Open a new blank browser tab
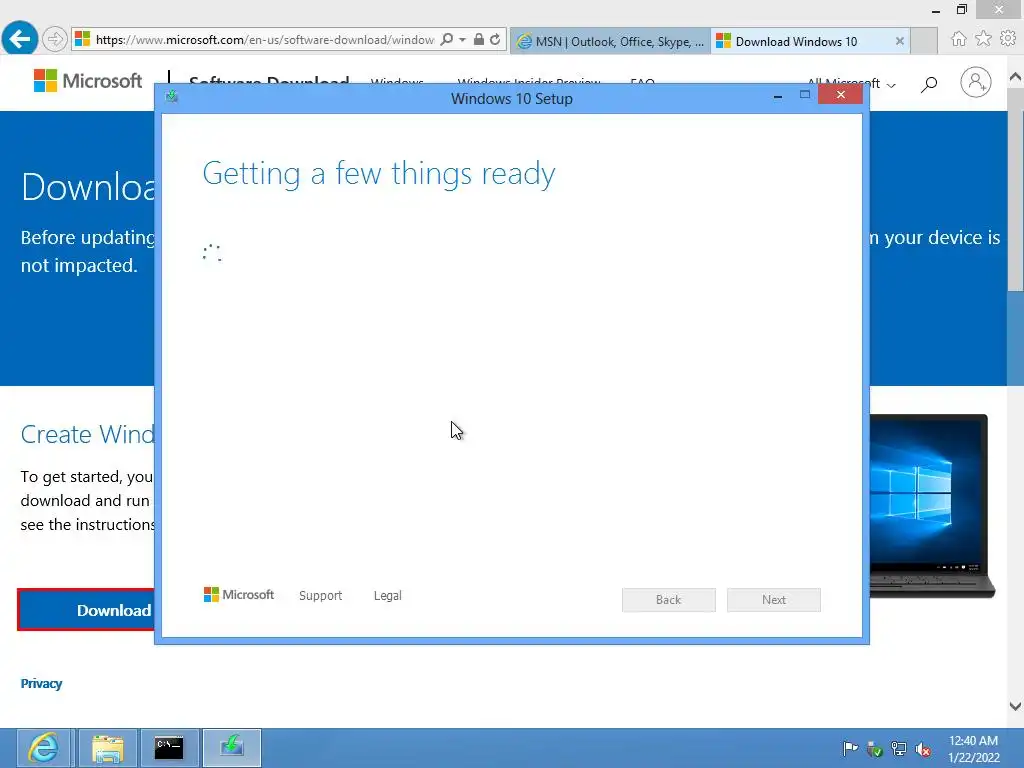Screen dimensions: 1024x768 tap(924, 41)
